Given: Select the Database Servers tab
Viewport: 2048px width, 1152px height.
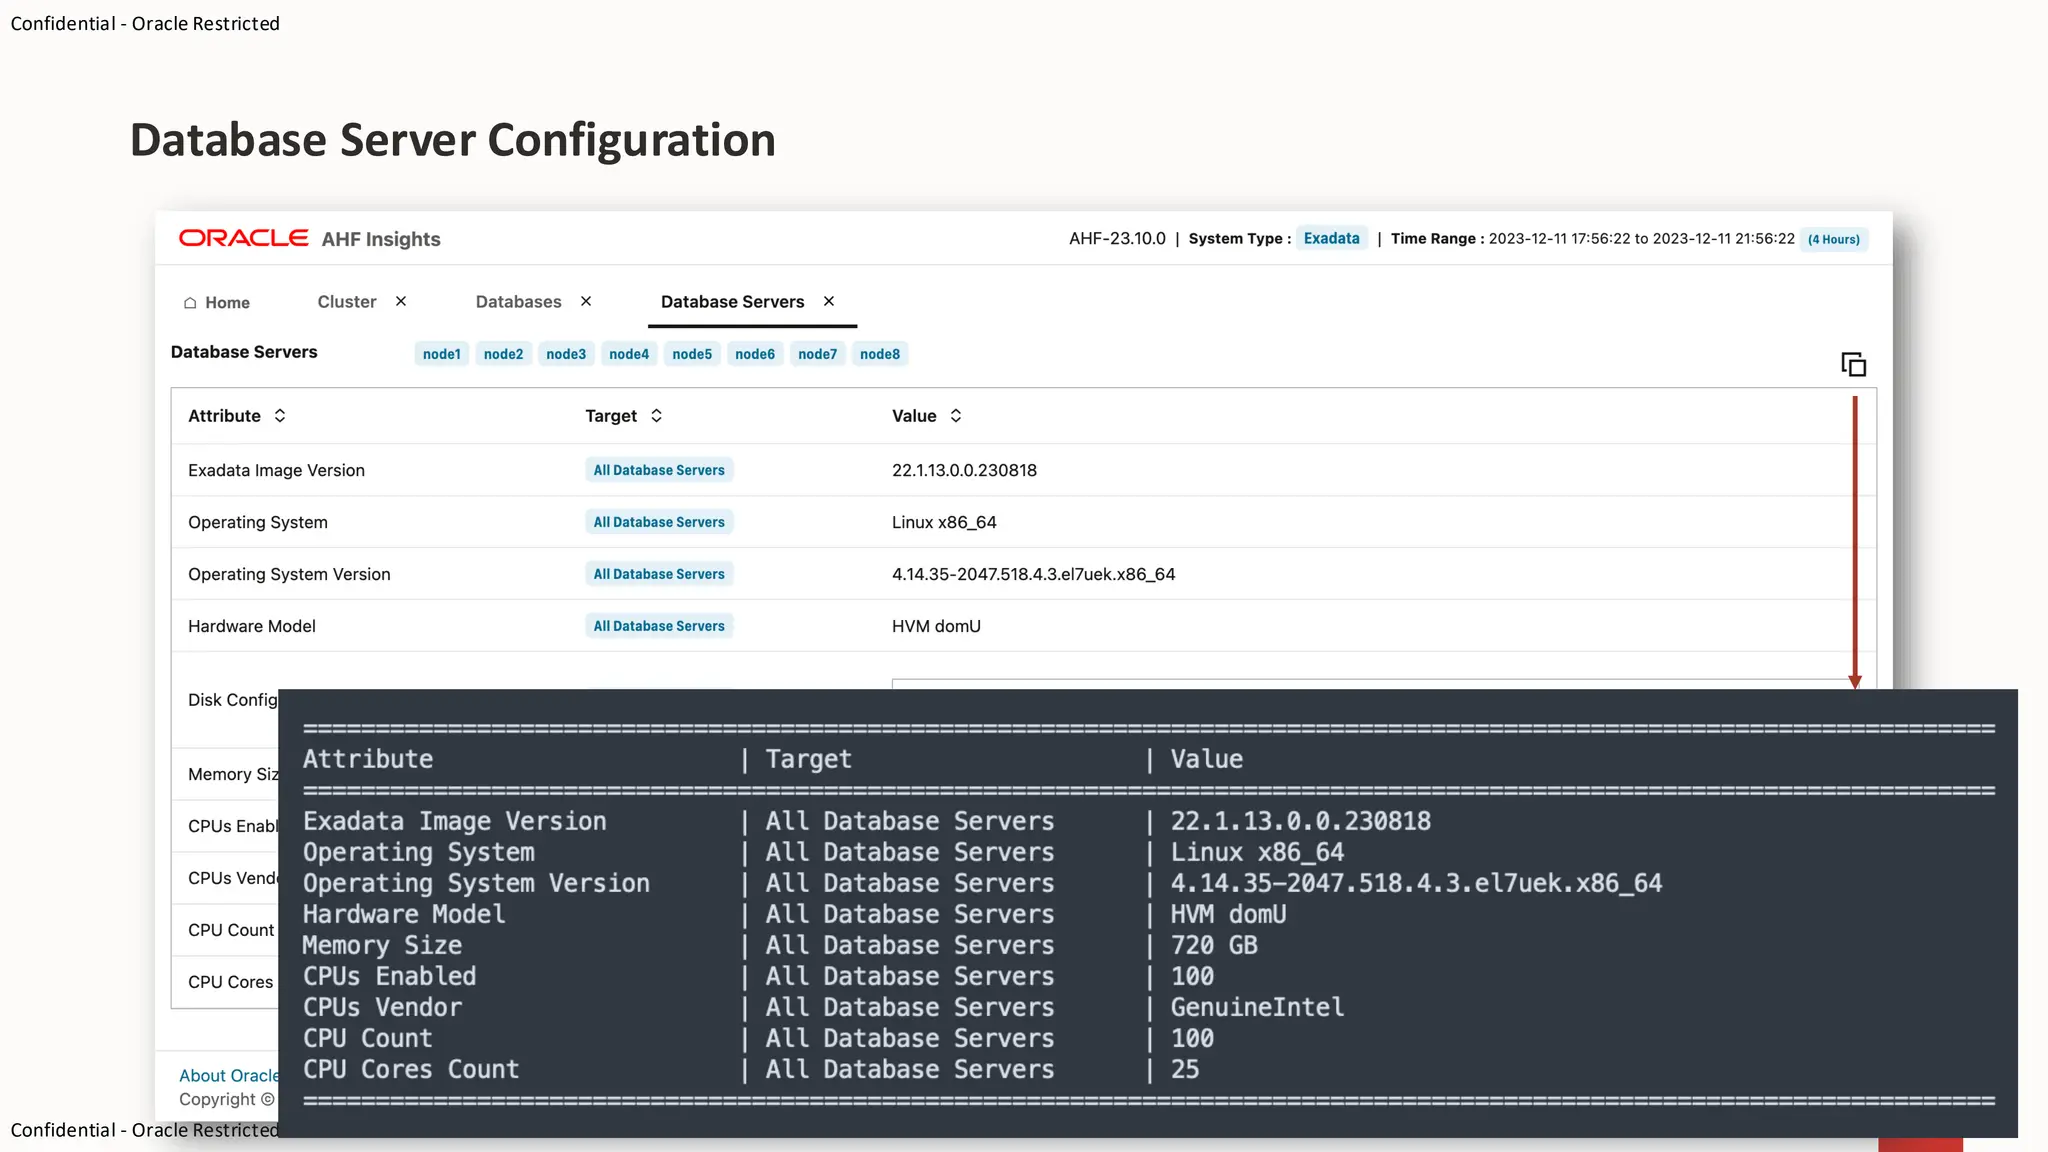Looking at the screenshot, I should coord(733,302).
